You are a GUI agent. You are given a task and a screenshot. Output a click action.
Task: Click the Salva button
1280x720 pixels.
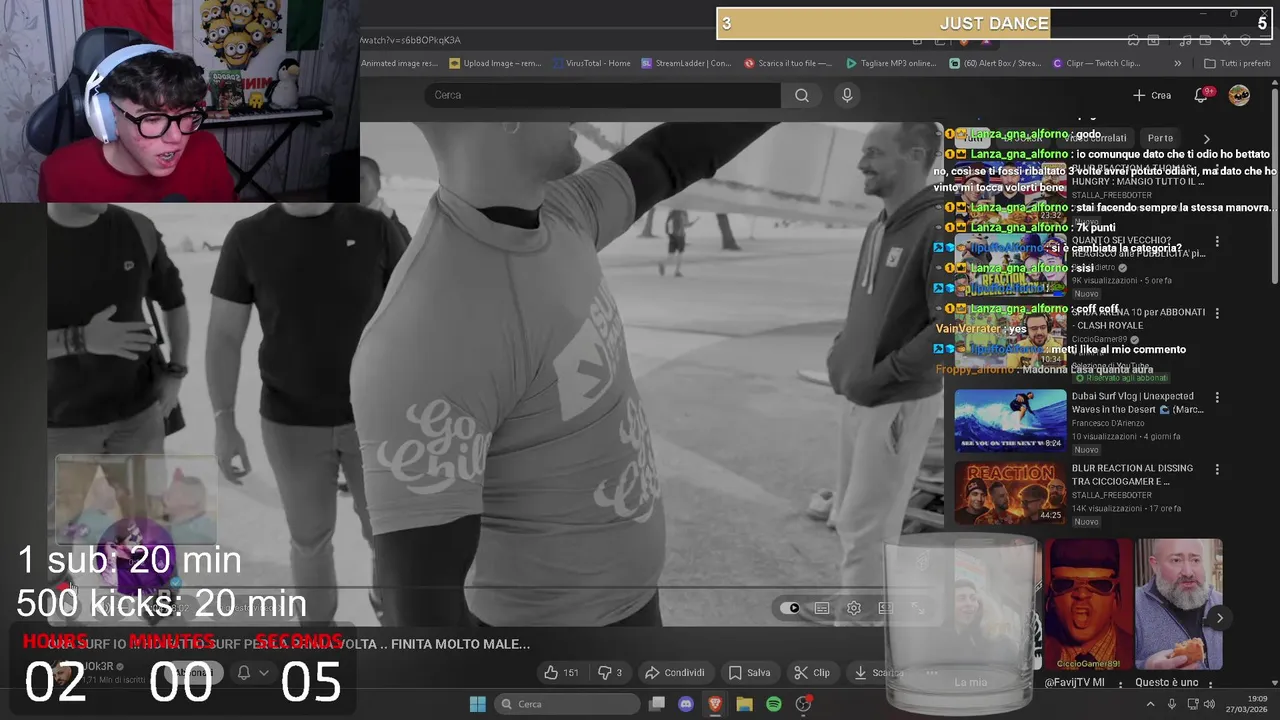tap(750, 673)
